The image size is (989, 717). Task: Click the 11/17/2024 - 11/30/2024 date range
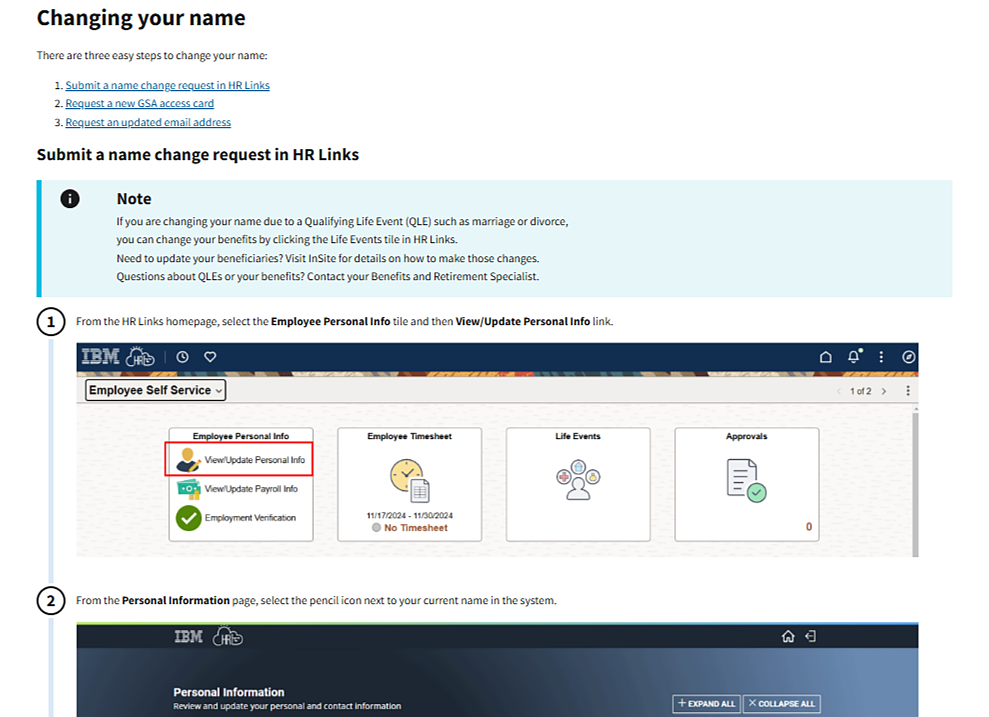coord(409,515)
